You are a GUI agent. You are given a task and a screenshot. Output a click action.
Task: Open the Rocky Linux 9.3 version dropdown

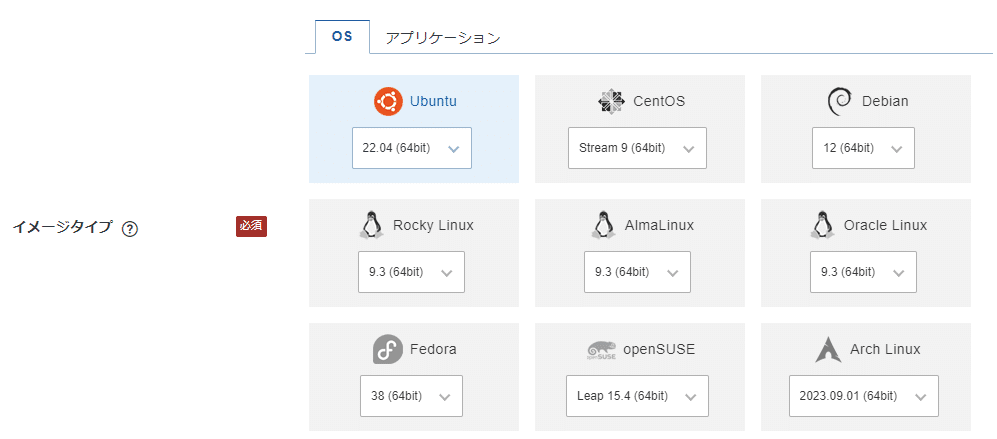pyautogui.click(x=411, y=272)
